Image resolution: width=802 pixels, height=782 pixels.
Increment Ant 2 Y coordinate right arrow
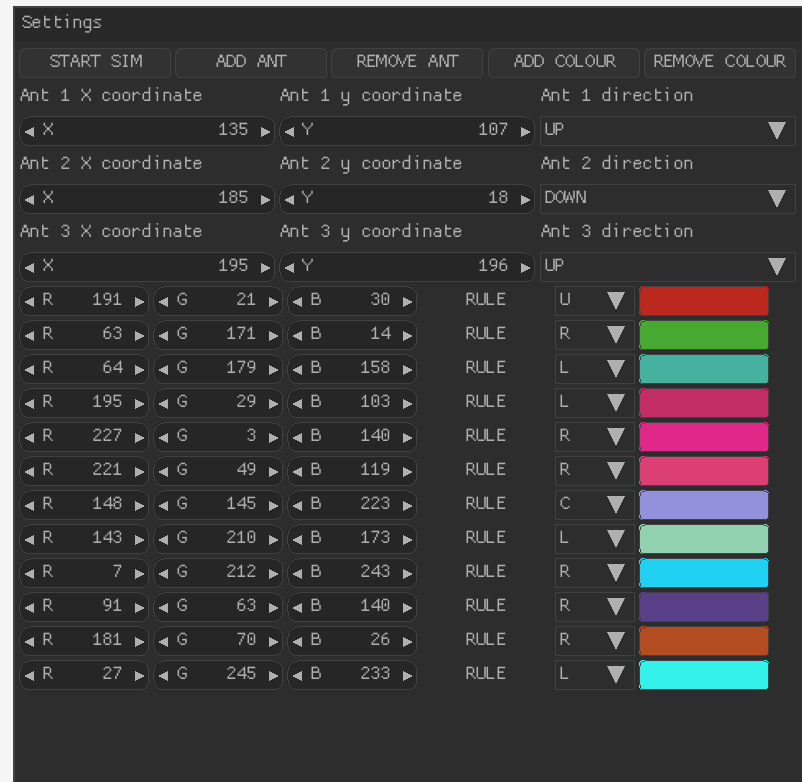(525, 199)
